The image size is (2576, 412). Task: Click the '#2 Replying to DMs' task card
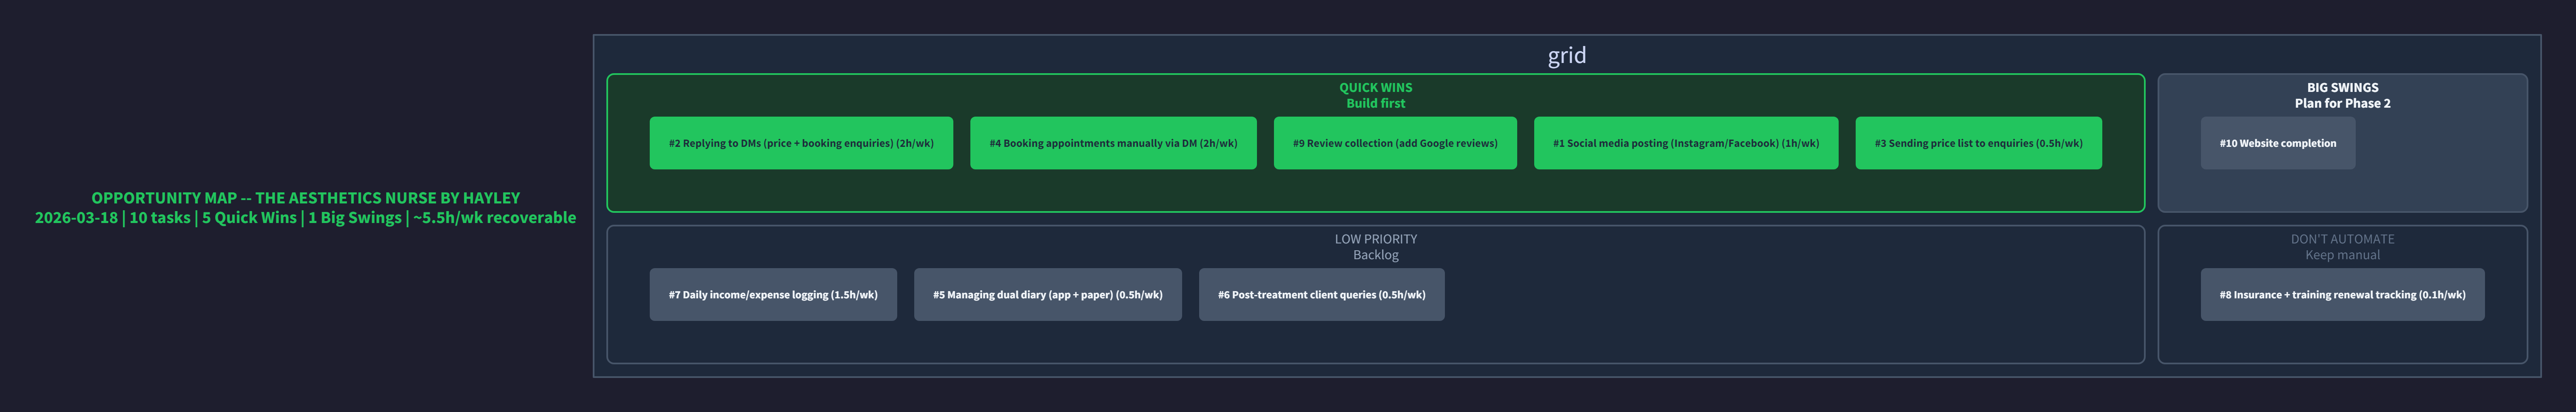coord(801,143)
